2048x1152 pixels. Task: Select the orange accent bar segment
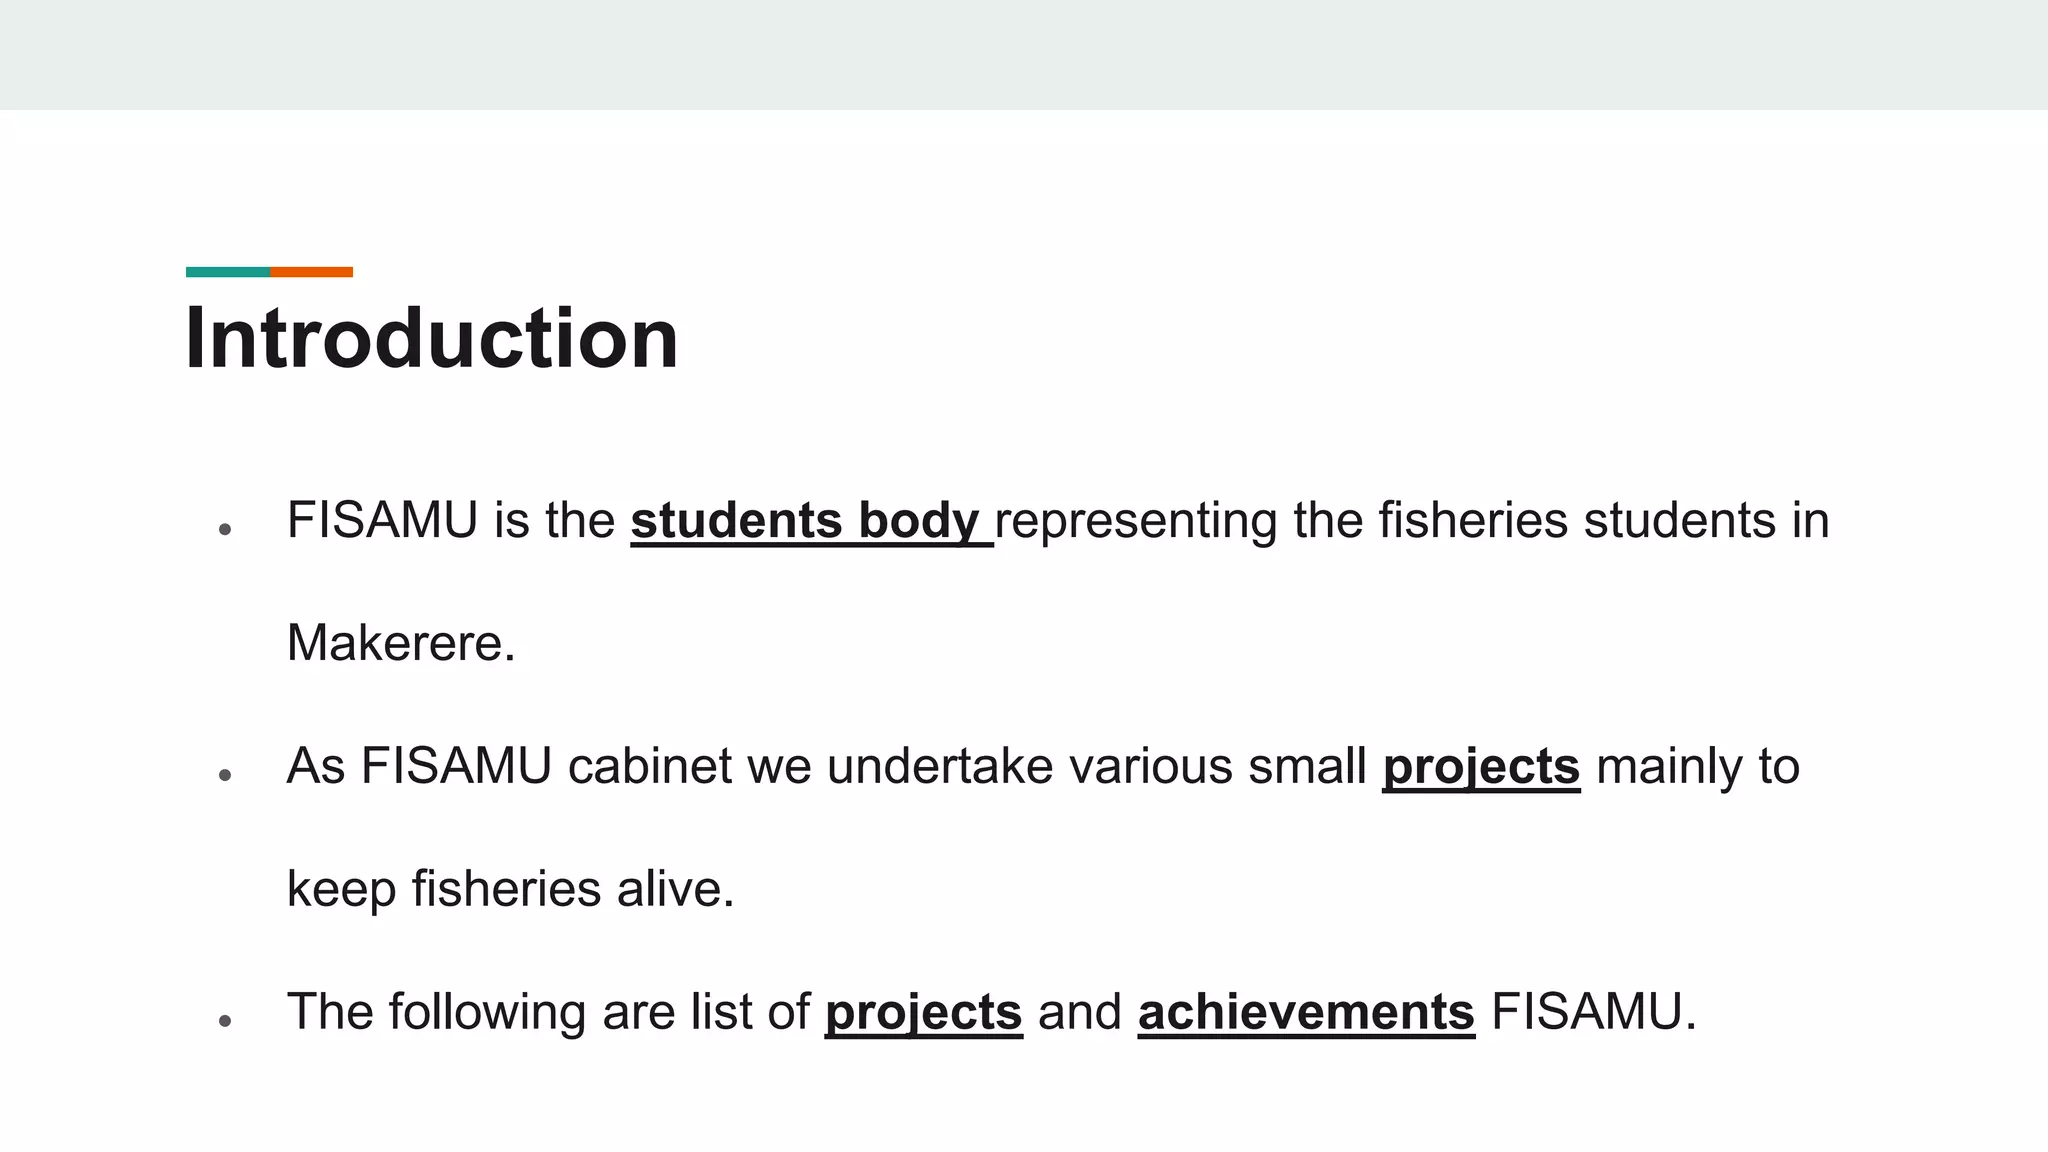point(311,272)
